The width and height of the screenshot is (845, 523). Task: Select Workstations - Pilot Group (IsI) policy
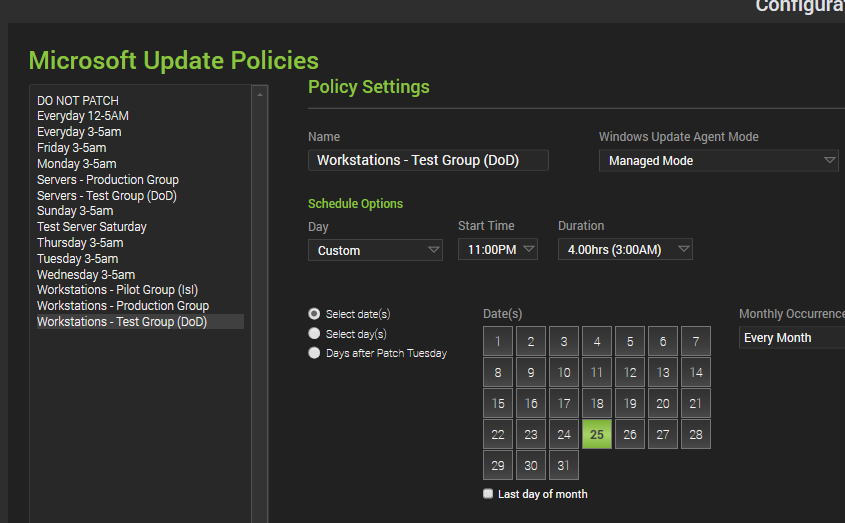pos(118,290)
